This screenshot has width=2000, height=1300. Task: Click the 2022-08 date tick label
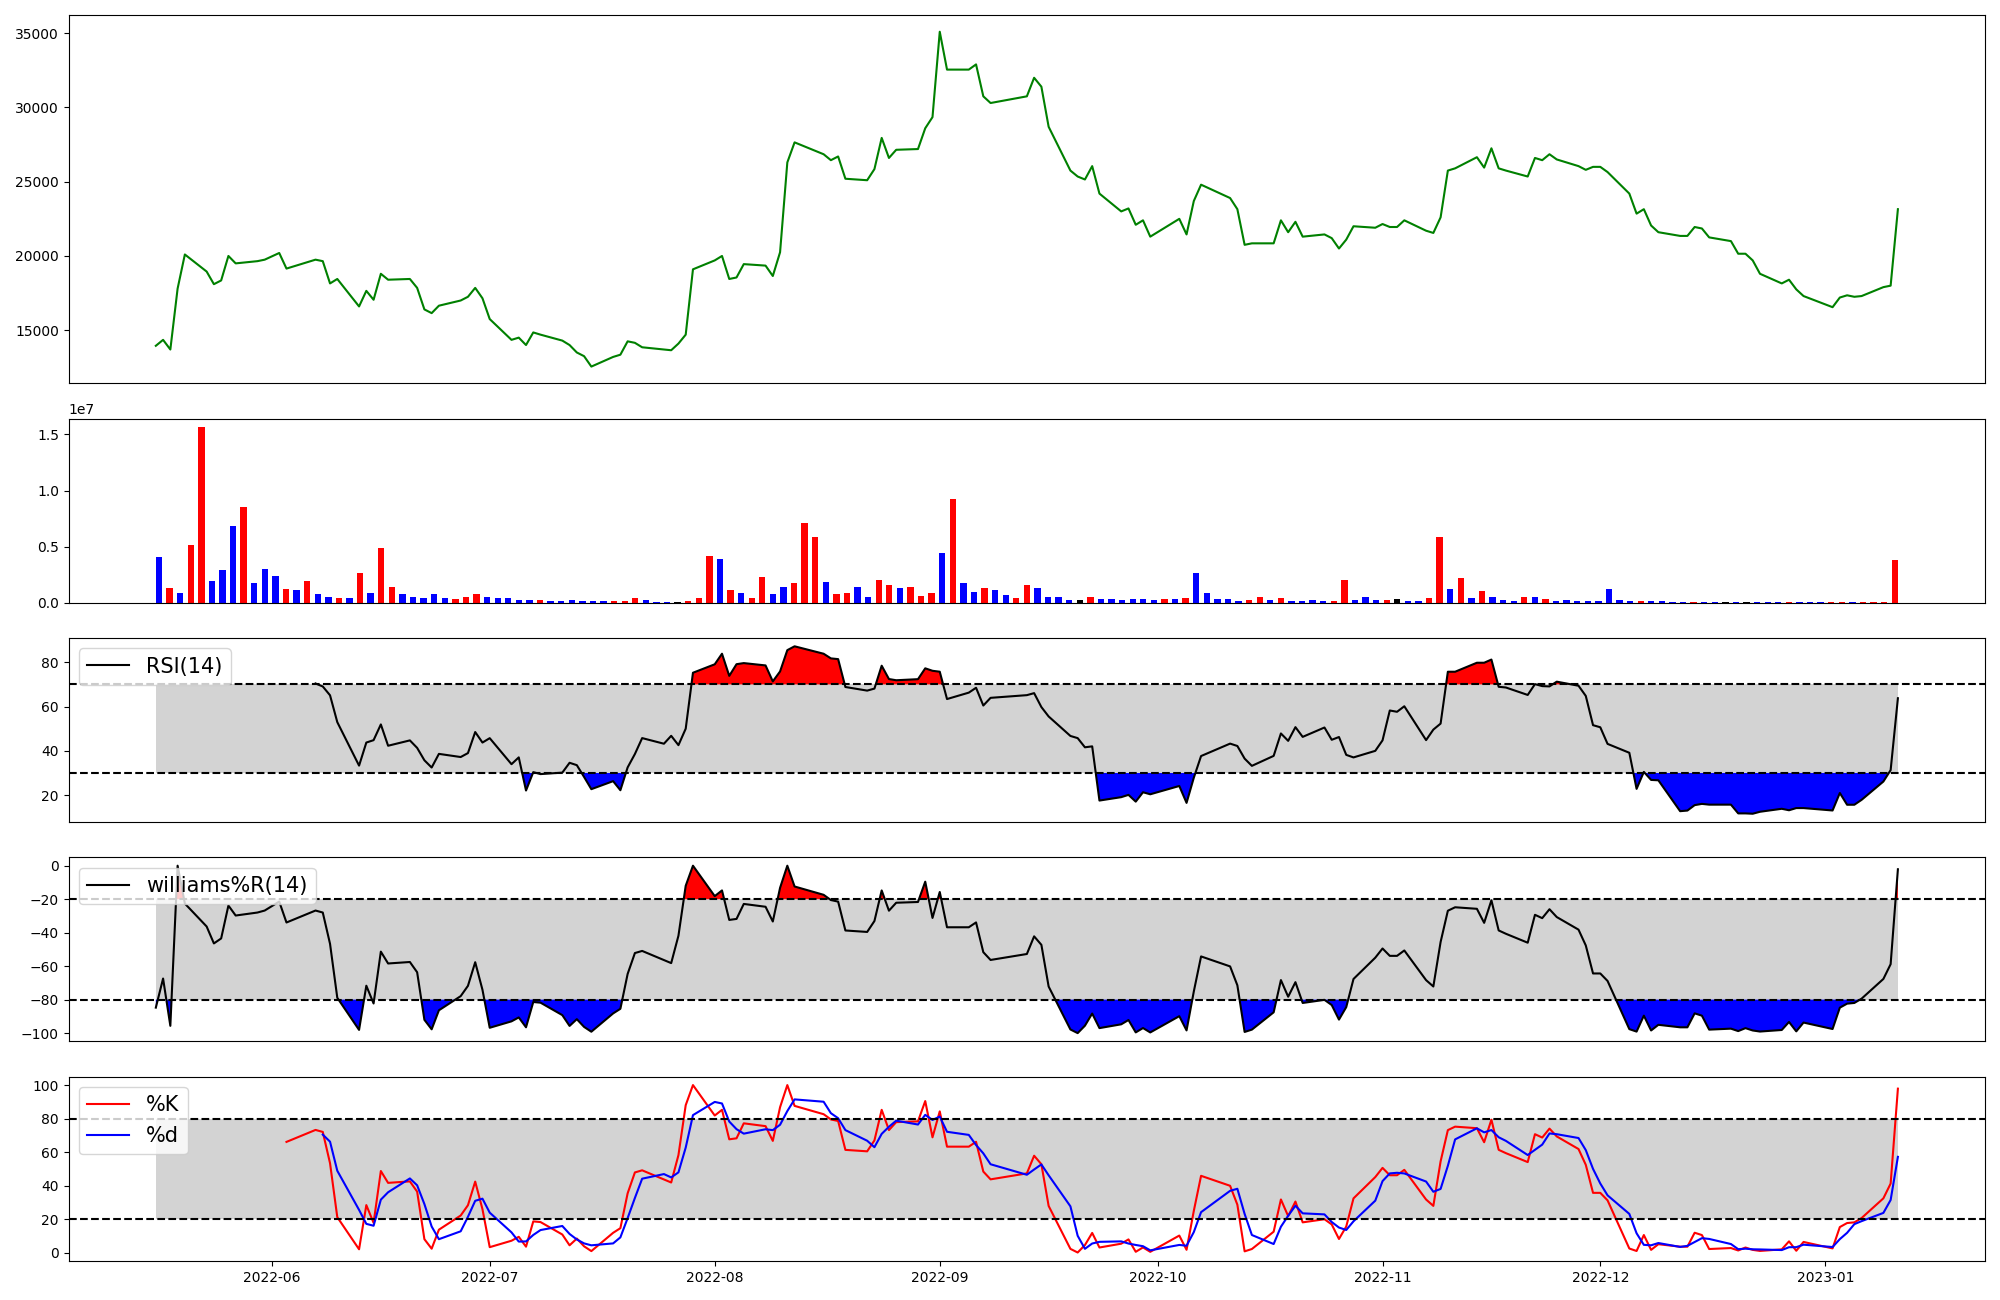click(x=715, y=1277)
